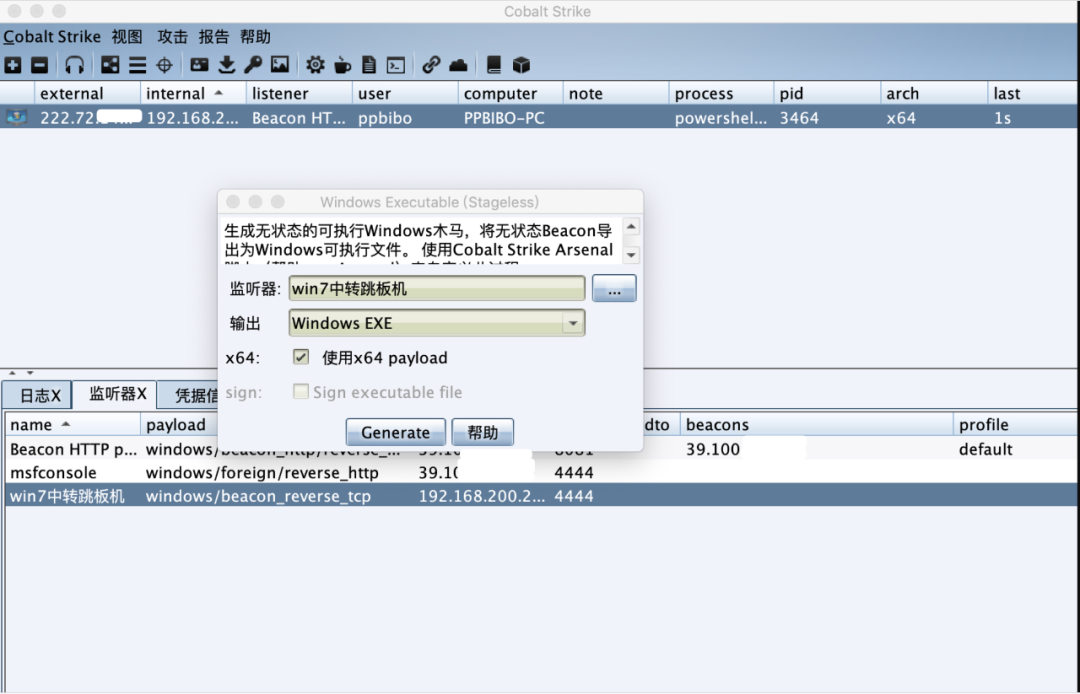Click the connect to team server plus icon
Viewport: 1080px width, 694px height.
pyautogui.click(x=12, y=65)
